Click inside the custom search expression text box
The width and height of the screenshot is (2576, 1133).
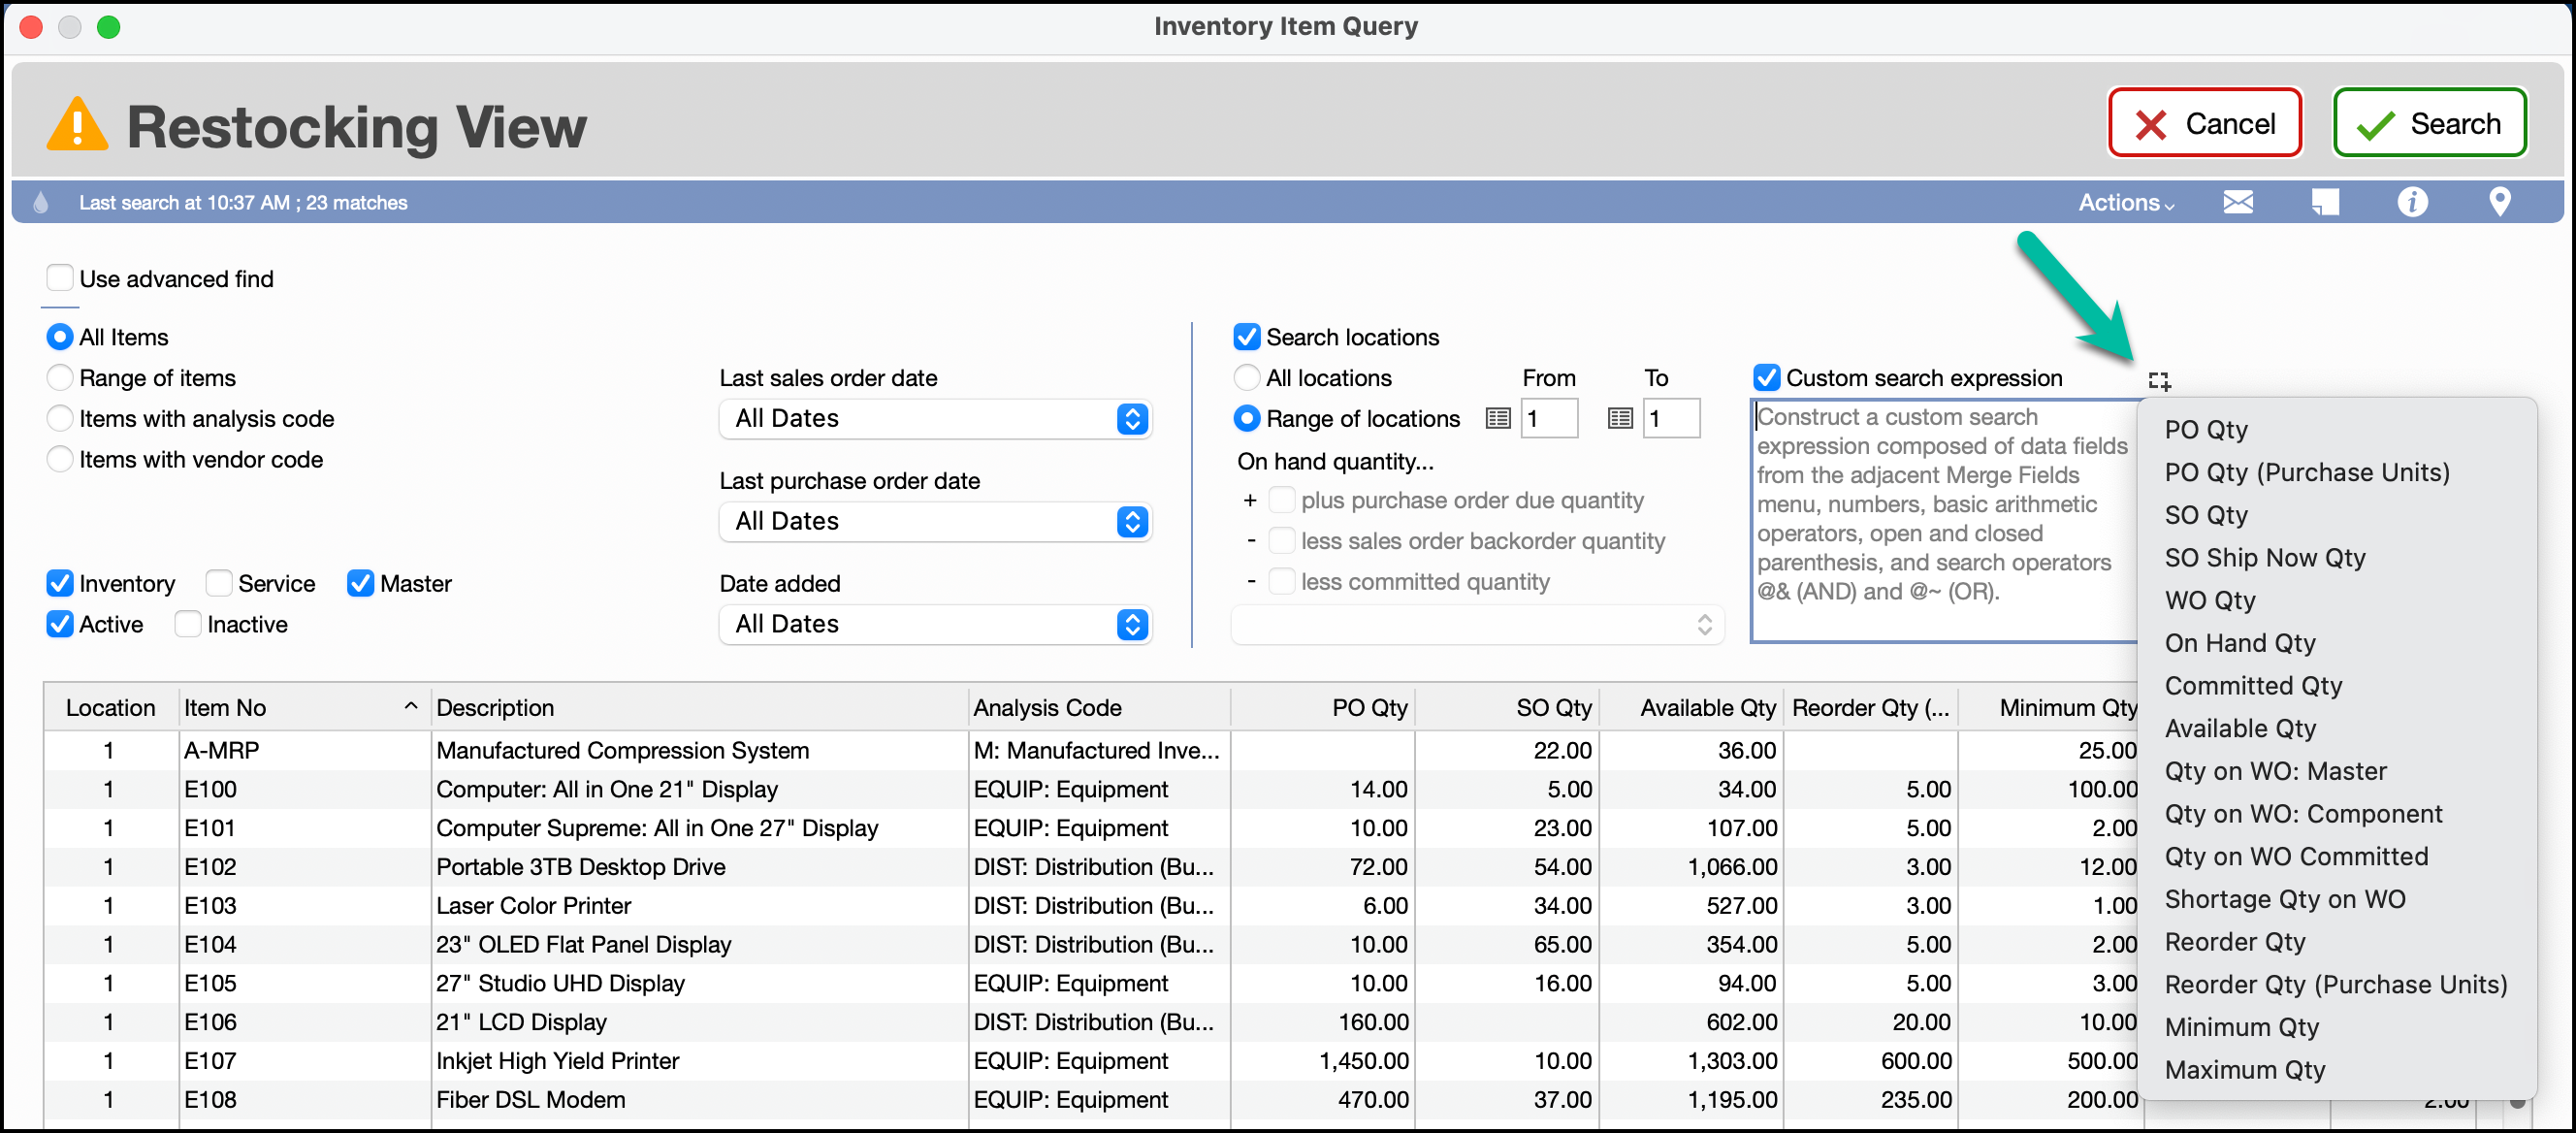(x=1941, y=520)
